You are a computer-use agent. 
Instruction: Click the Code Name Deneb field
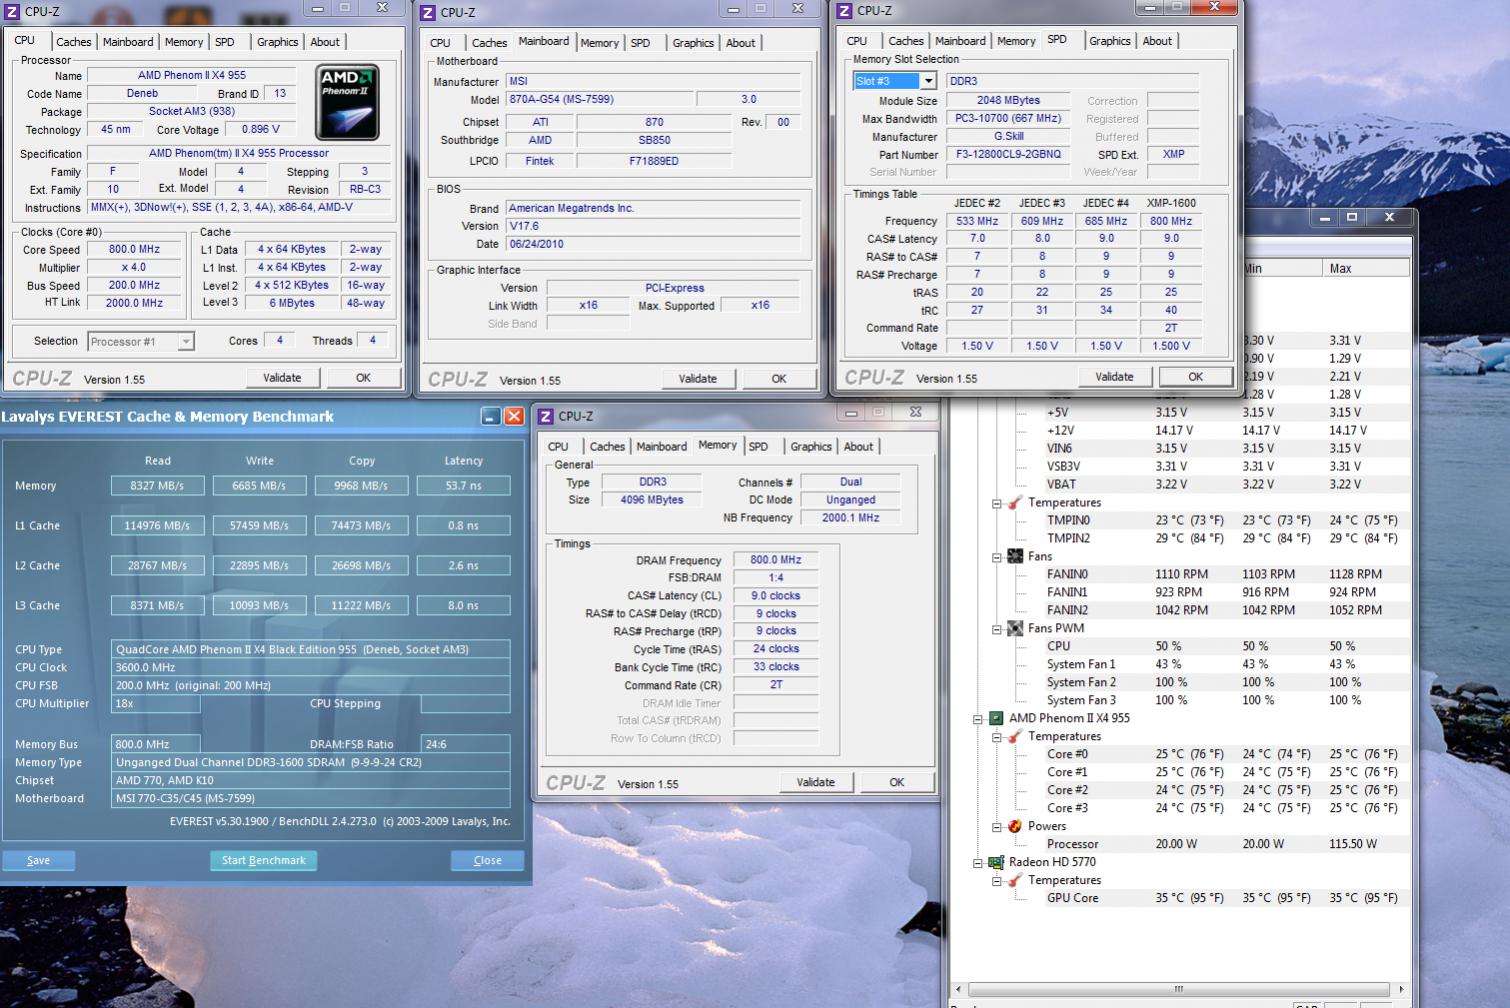coord(142,93)
